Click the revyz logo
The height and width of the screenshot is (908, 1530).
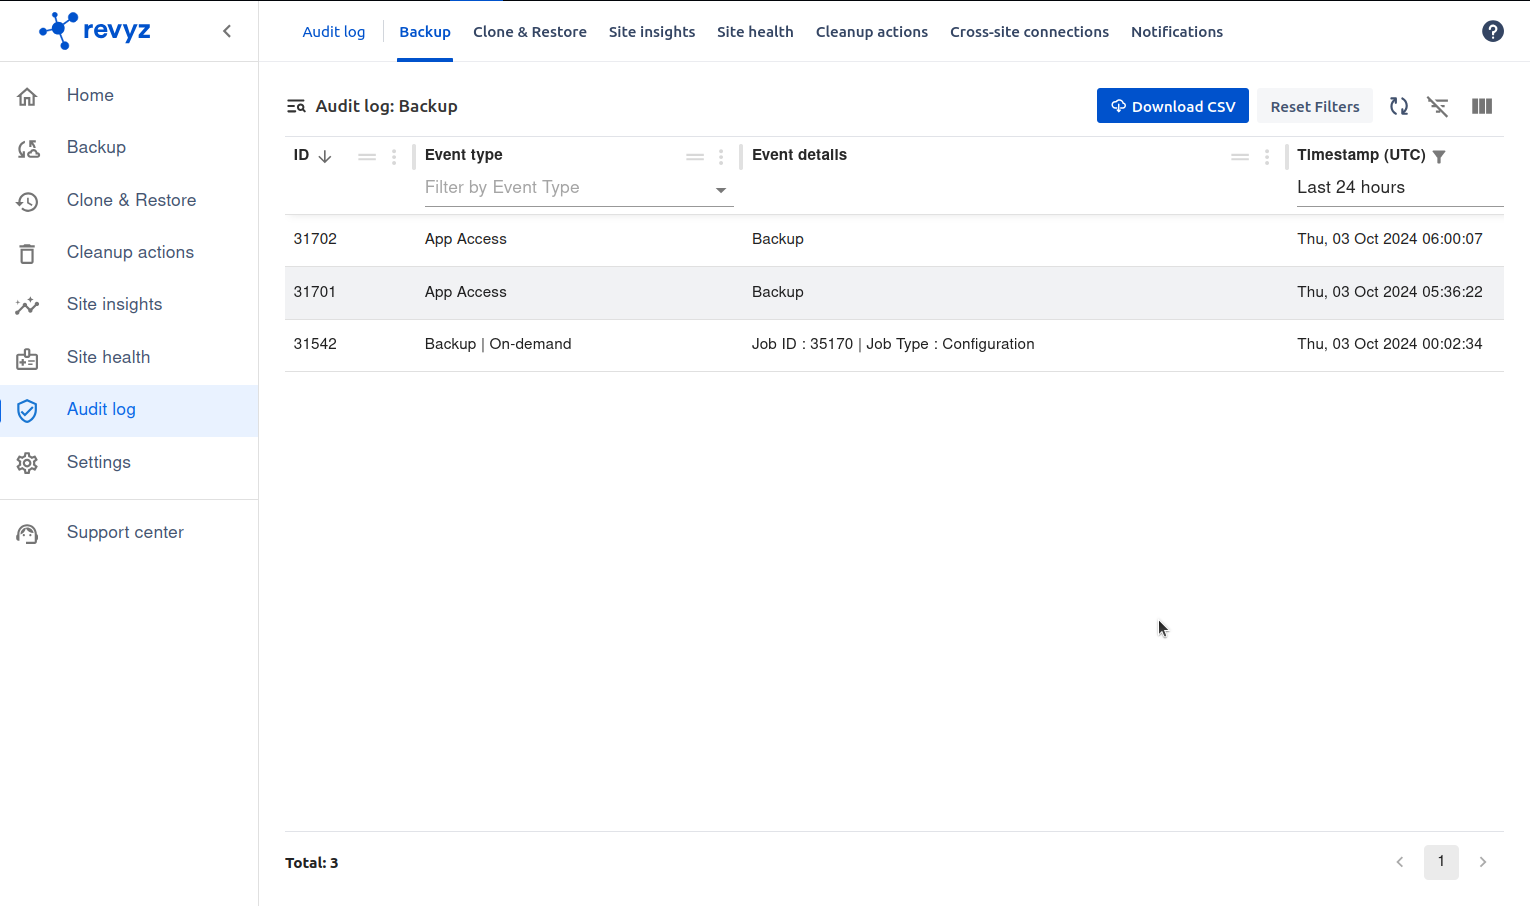(x=95, y=30)
